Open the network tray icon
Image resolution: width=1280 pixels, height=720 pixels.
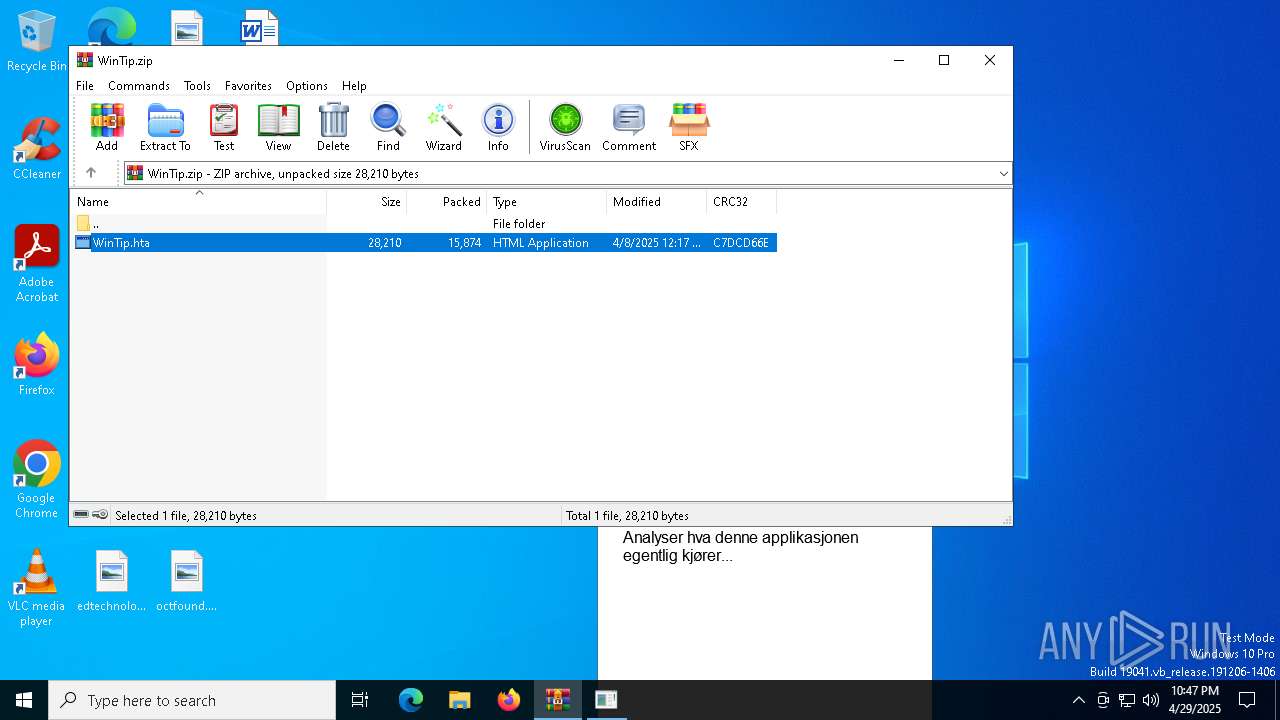pos(1127,700)
